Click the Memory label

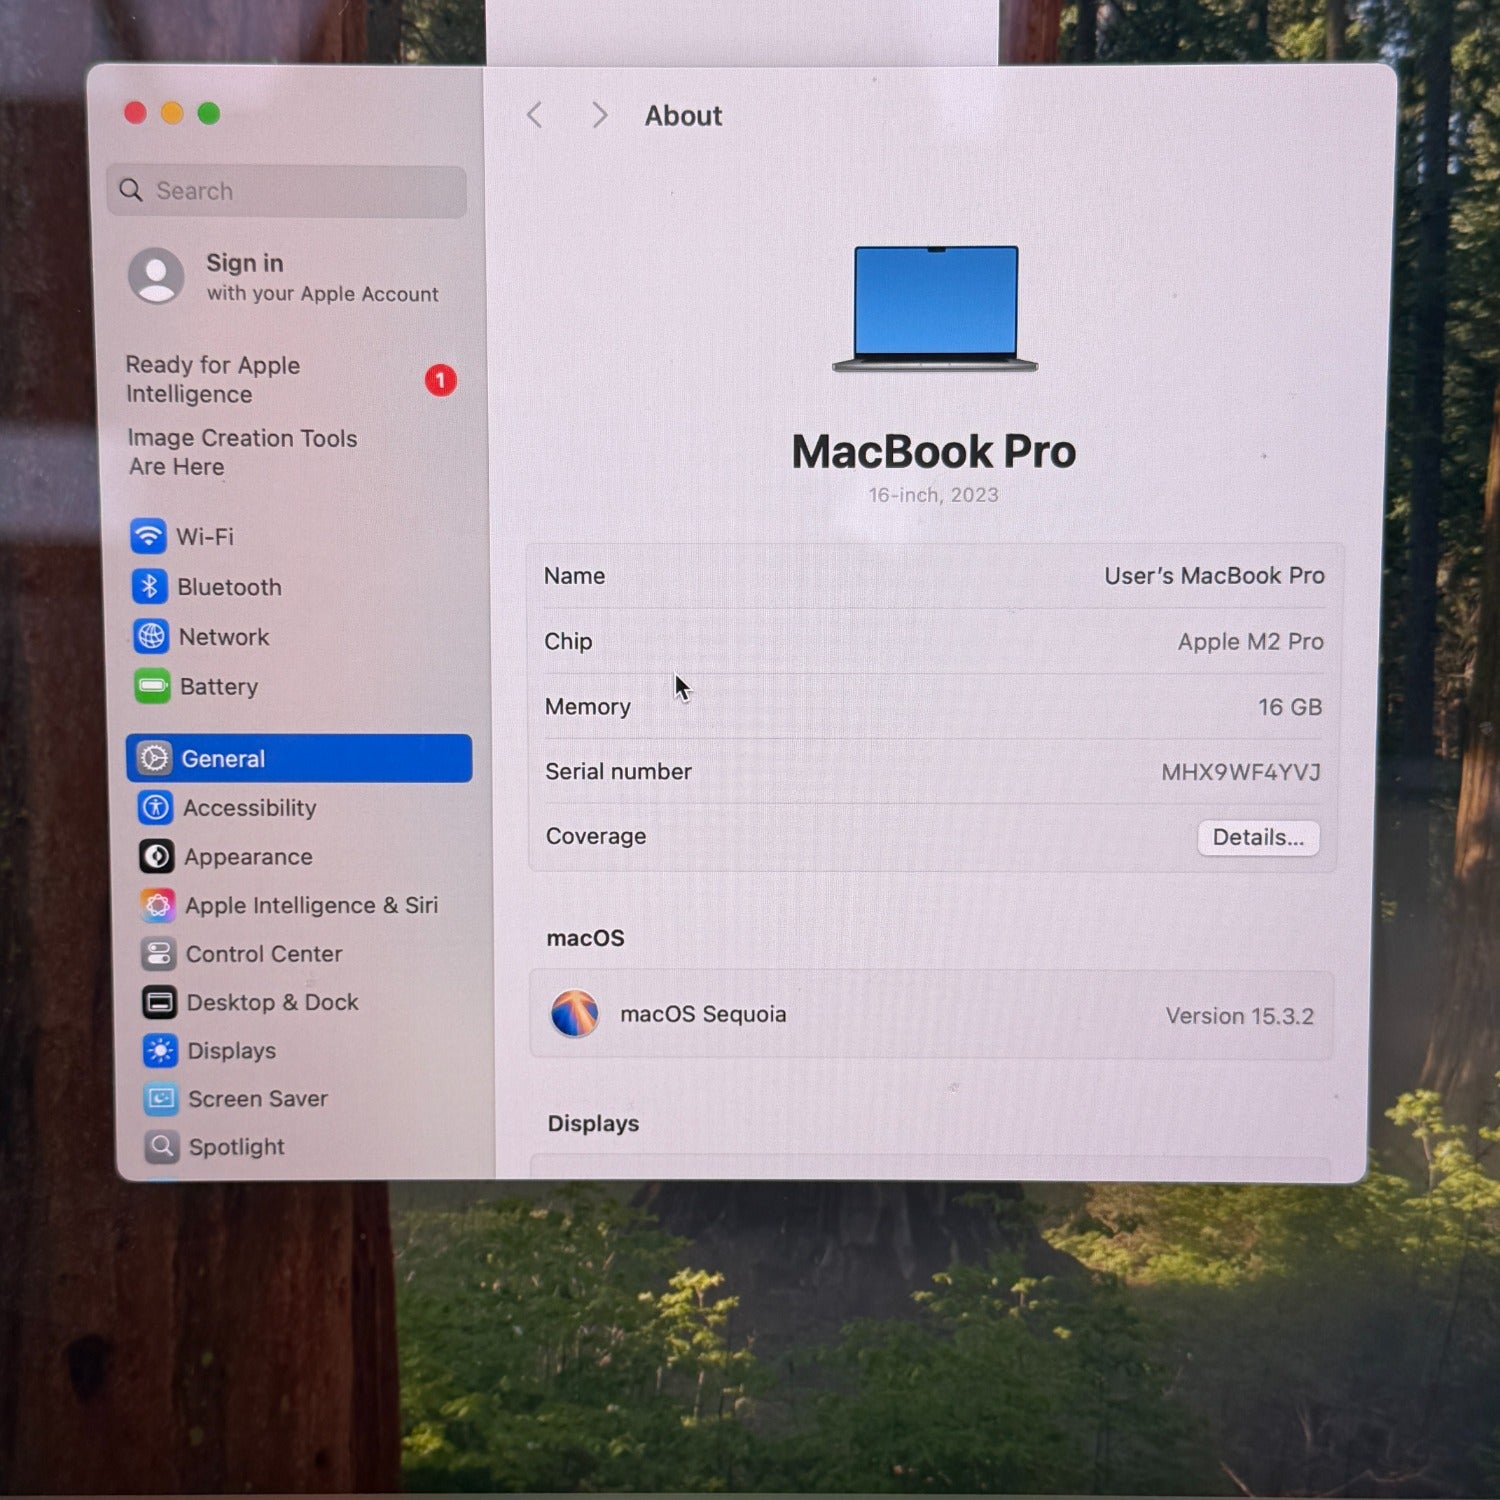click(587, 707)
